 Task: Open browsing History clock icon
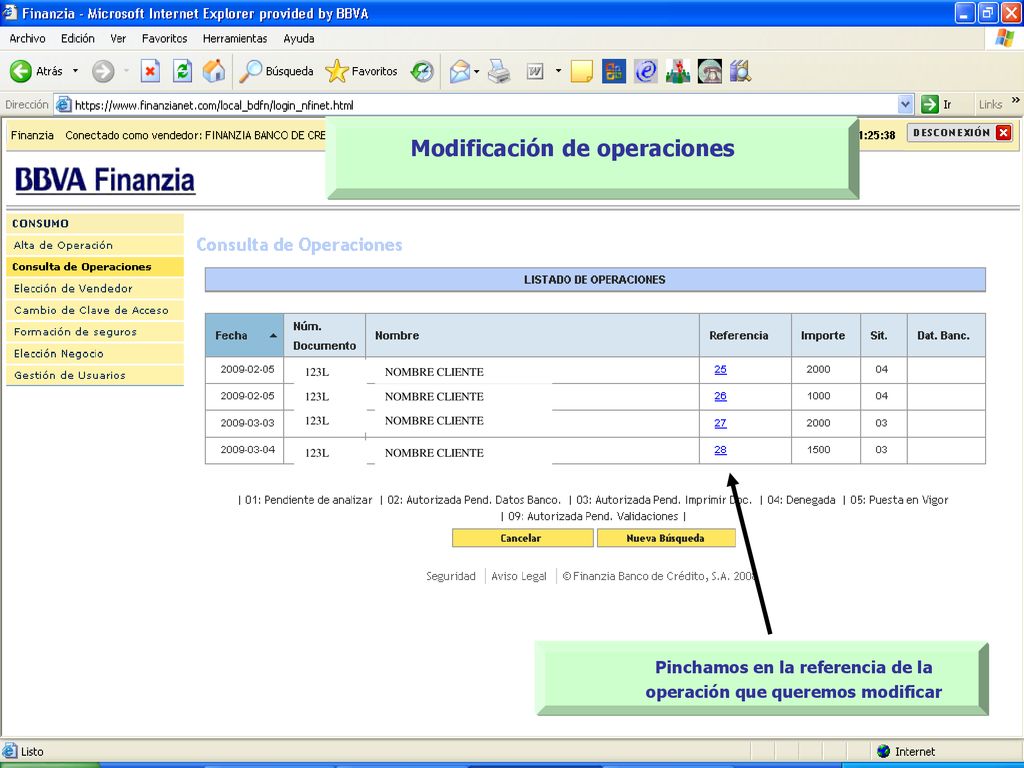pos(422,71)
